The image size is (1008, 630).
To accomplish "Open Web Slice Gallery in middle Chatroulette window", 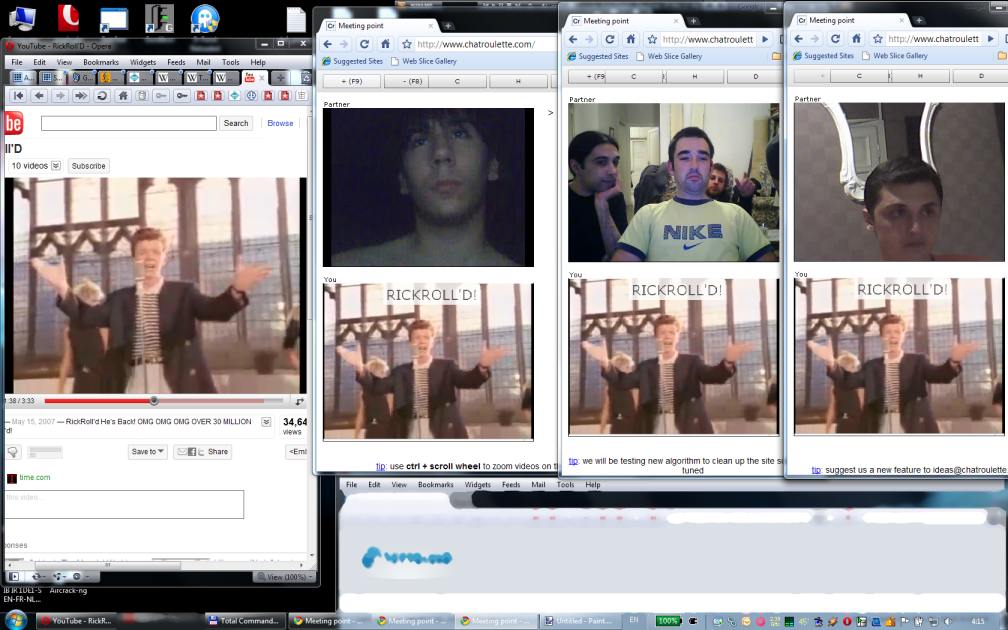I will pos(669,56).
